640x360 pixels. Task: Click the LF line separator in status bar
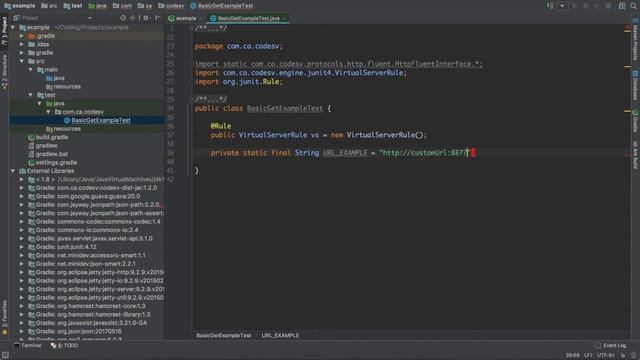[588, 355]
